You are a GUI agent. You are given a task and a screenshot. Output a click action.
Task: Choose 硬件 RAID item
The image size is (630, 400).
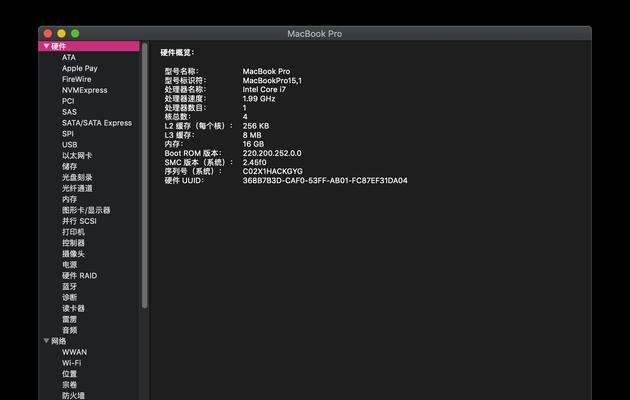coord(80,276)
